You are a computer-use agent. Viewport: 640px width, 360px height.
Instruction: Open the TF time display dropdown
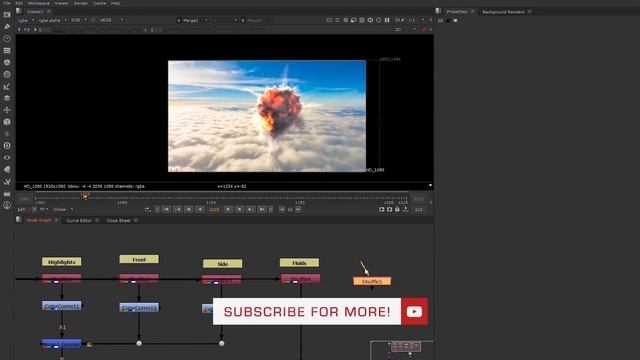coord(43,209)
